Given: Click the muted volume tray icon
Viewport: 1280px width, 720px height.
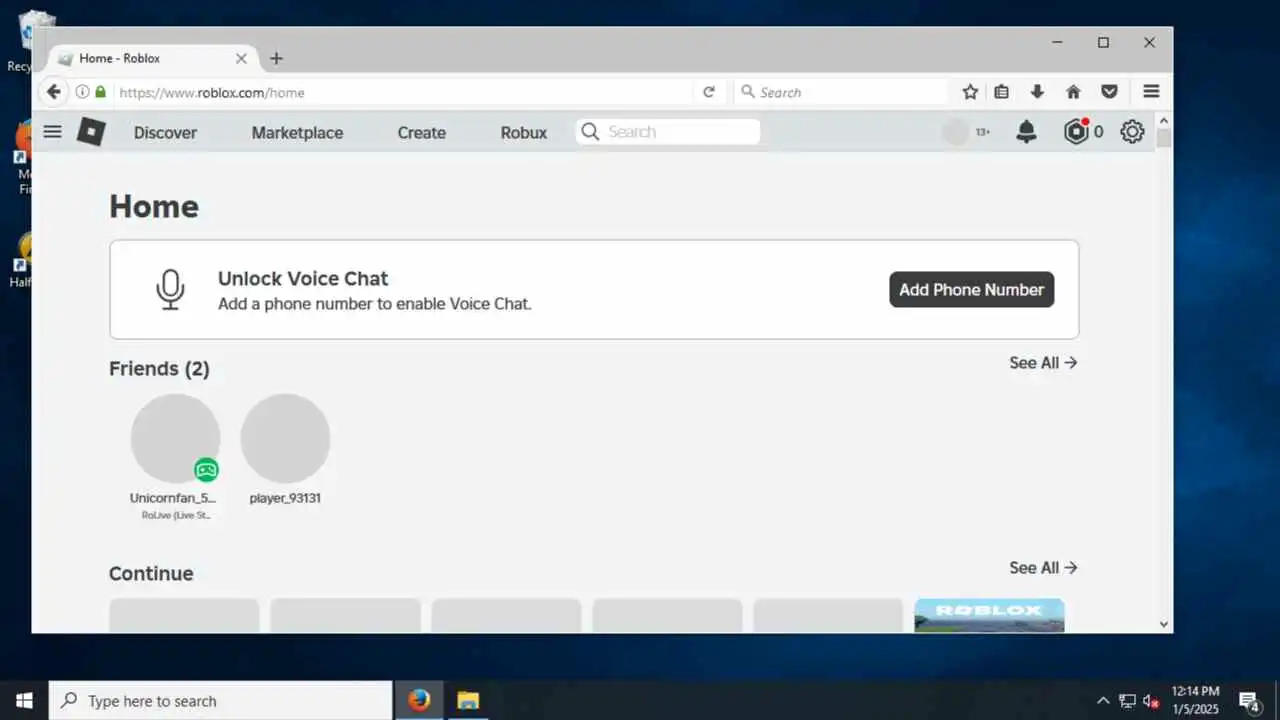Looking at the screenshot, I should click(1151, 701).
